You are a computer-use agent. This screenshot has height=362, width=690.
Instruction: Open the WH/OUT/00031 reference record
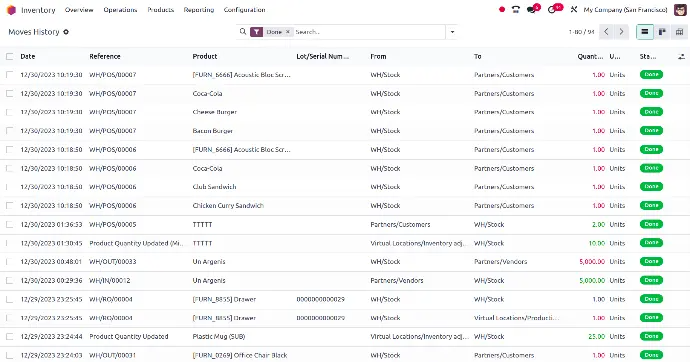pos(112,355)
